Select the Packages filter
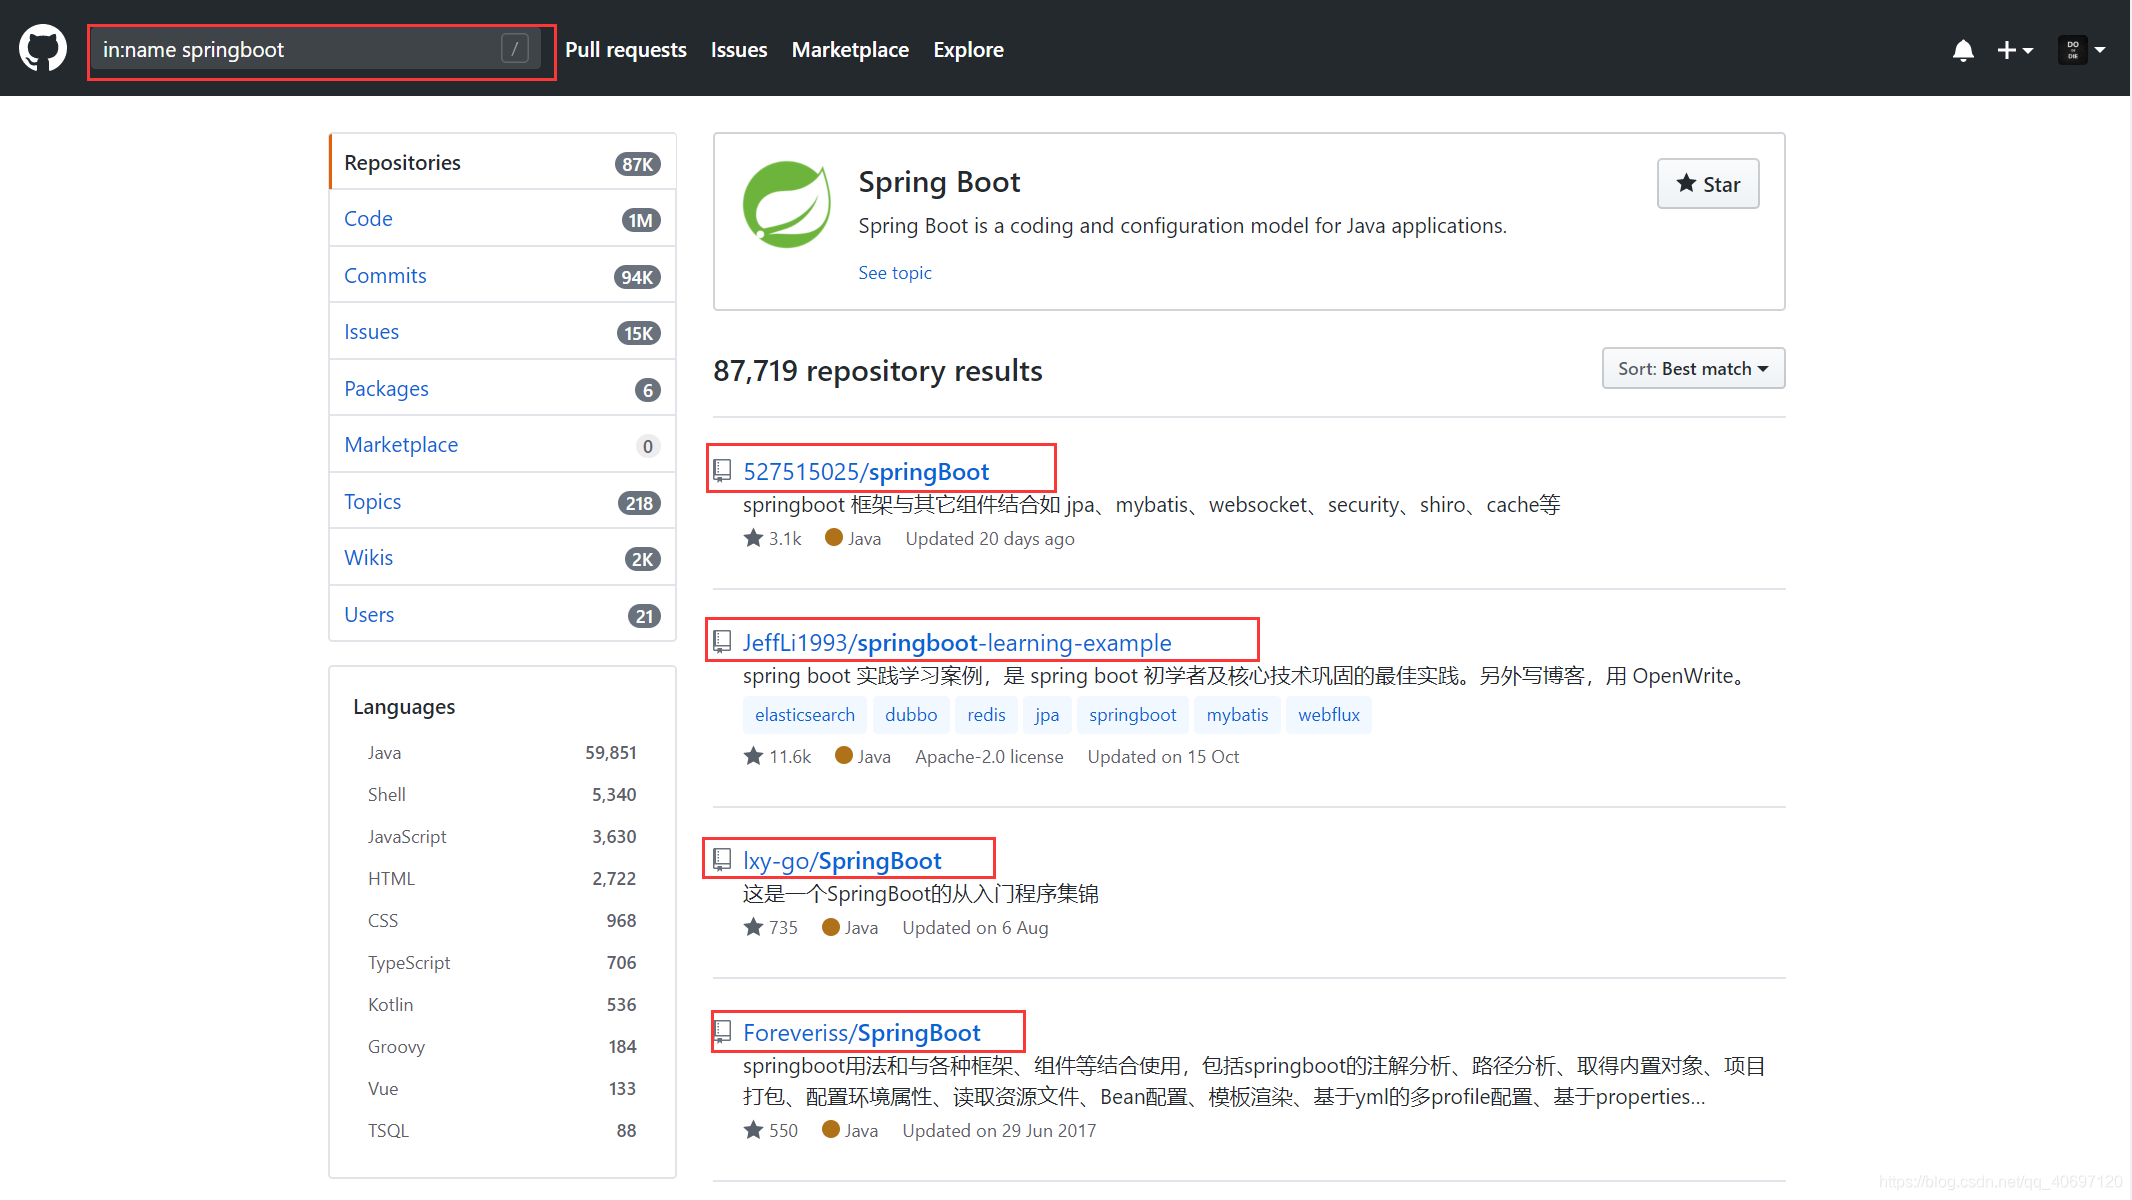This screenshot has height=1200, width=2132. pos(503,389)
